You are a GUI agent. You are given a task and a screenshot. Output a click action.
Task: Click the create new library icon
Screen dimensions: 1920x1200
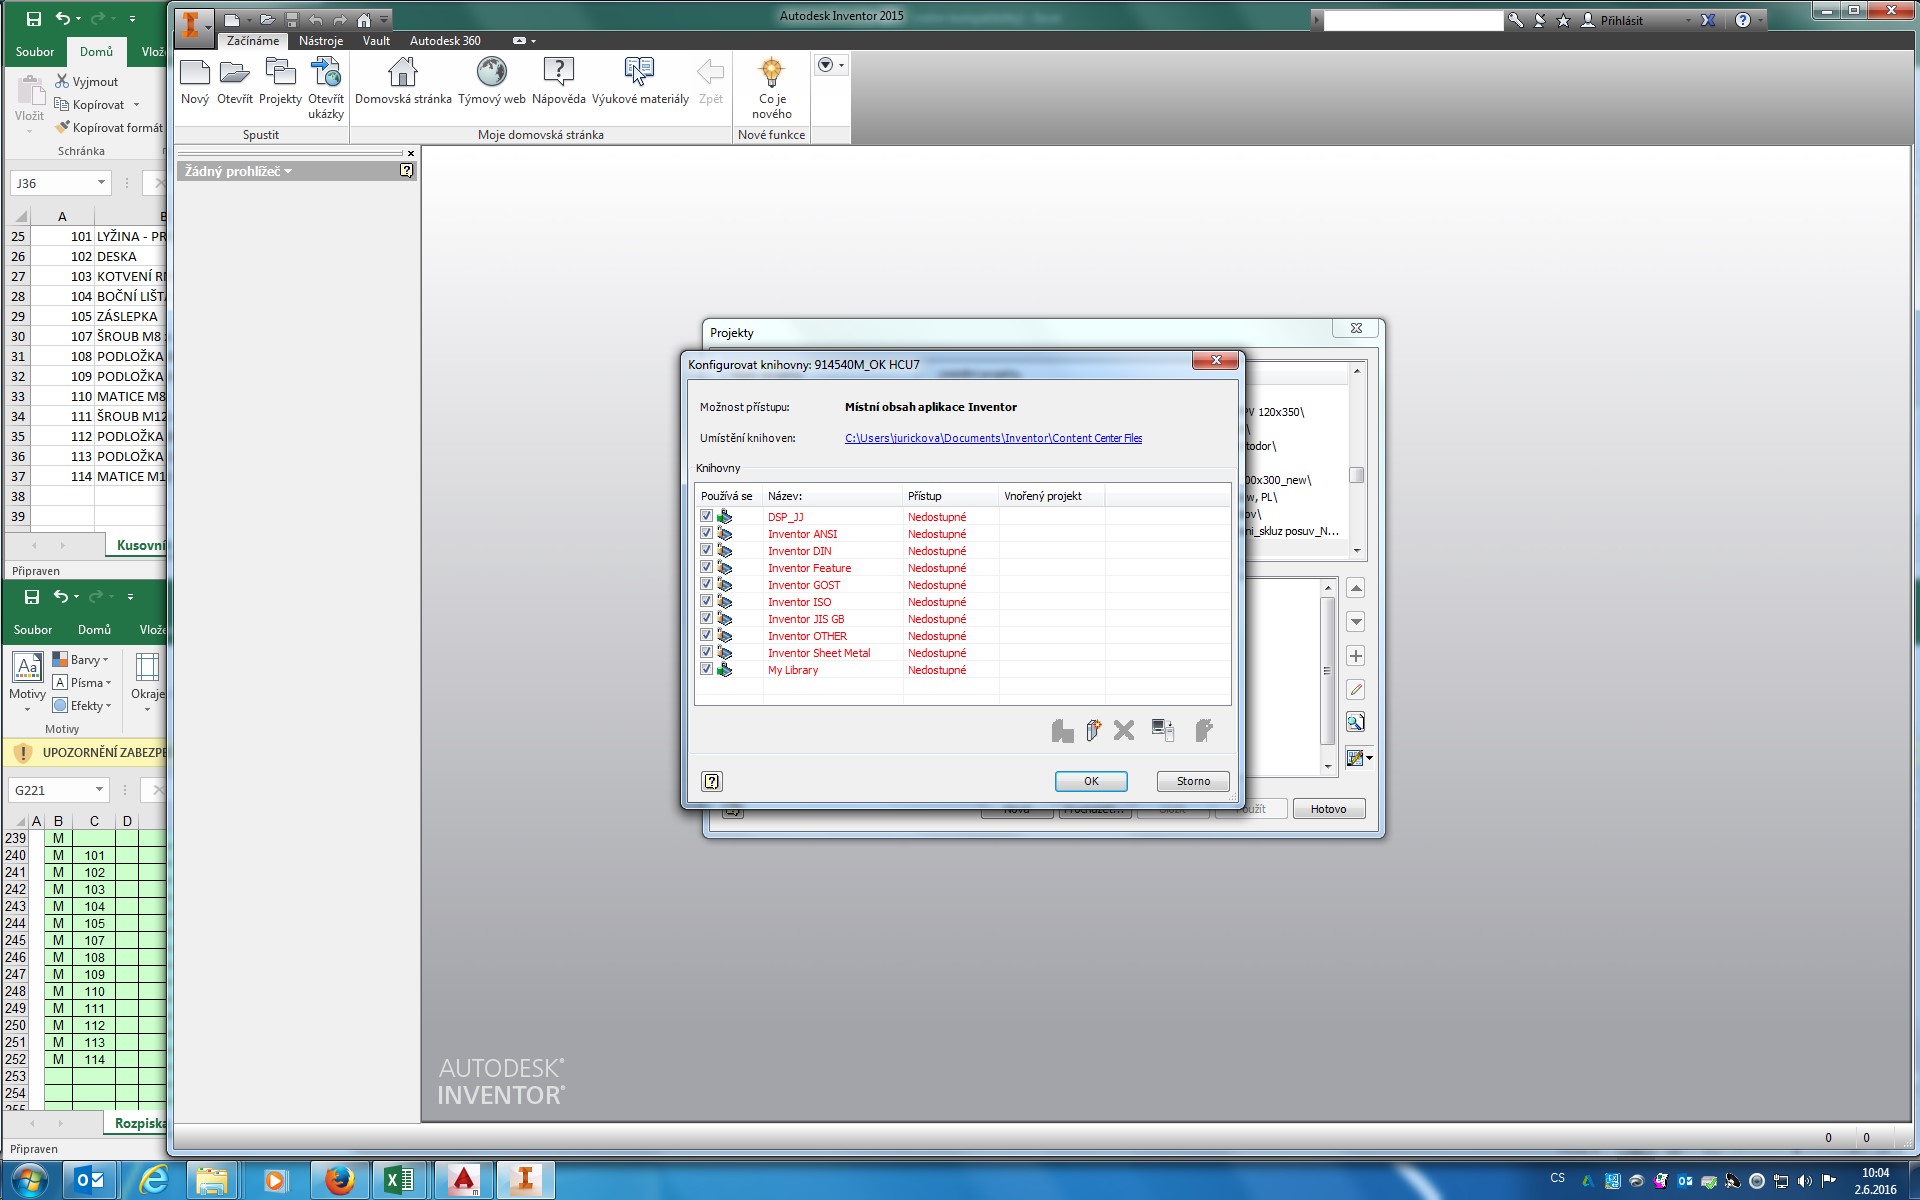(1093, 731)
